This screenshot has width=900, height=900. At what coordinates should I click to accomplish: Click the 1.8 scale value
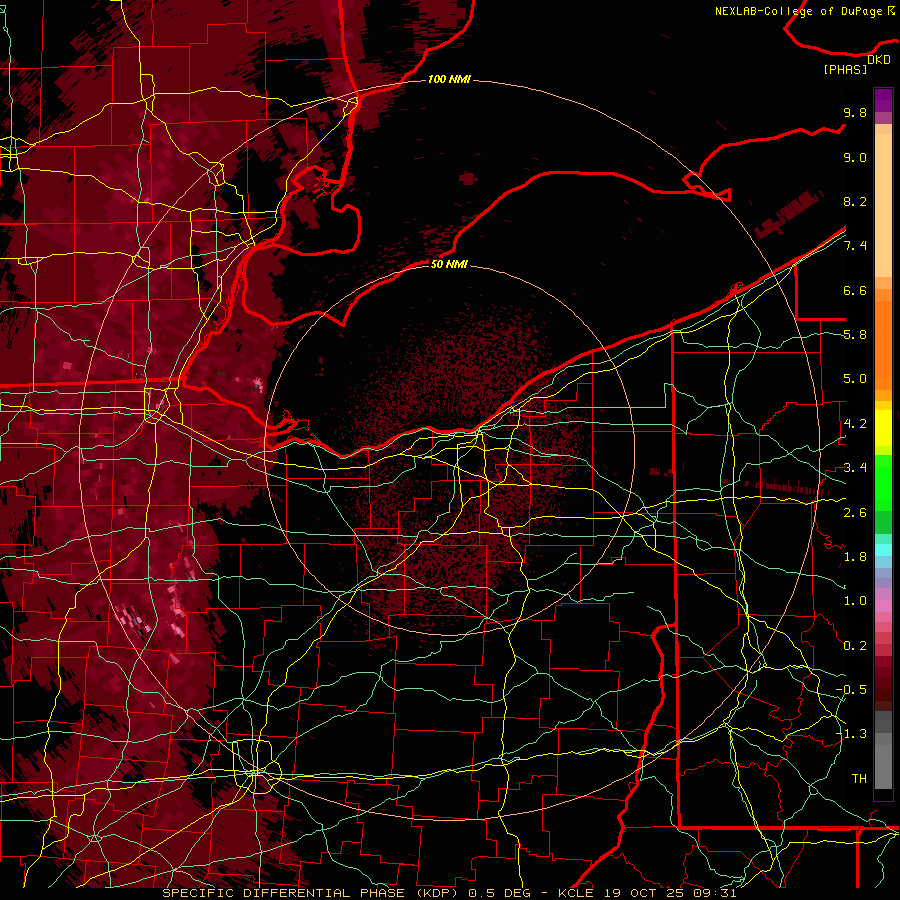coord(855,557)
